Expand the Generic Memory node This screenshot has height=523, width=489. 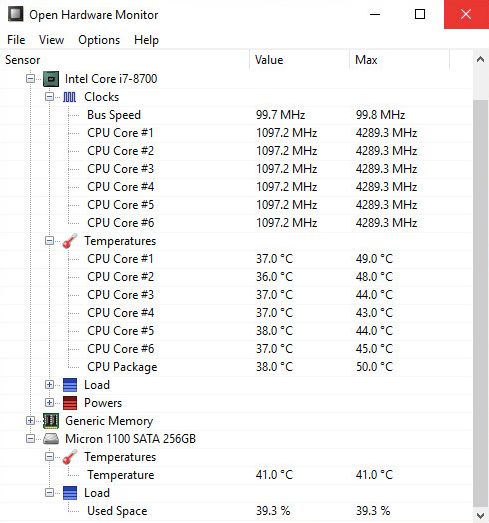tap(30, 421)
